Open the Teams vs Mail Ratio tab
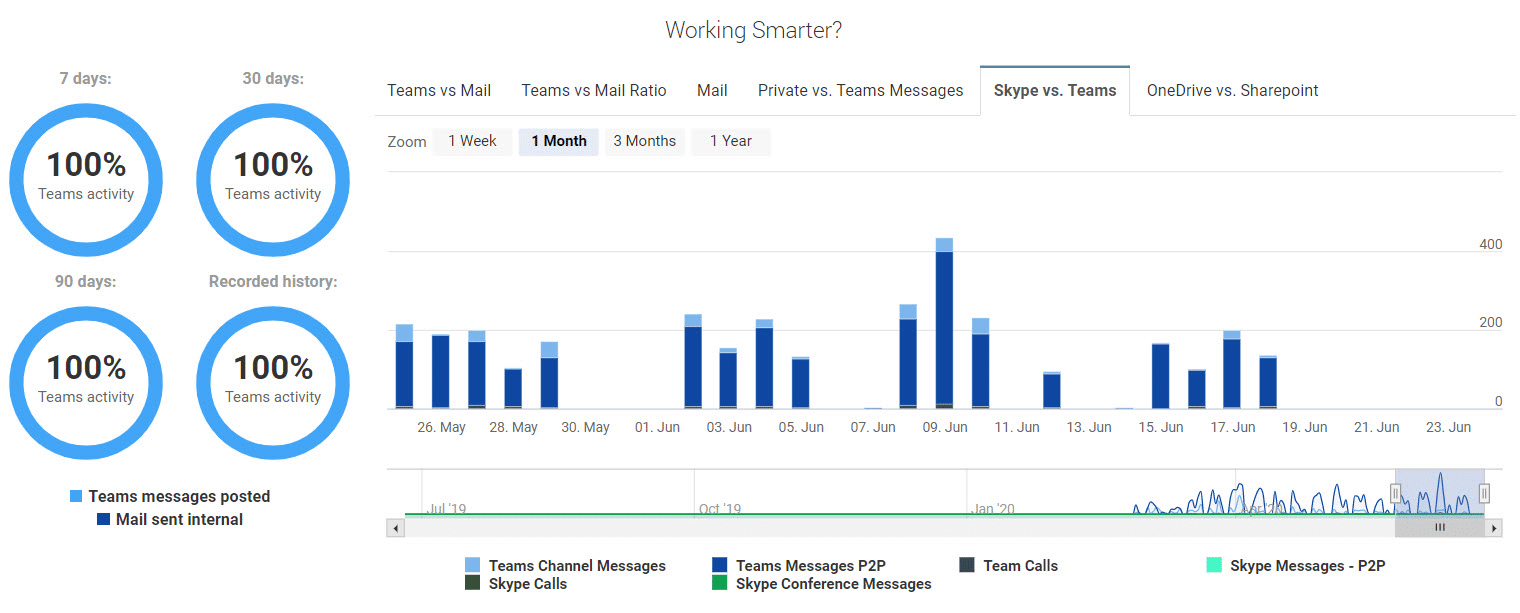1520x613 pixels. 593,91
